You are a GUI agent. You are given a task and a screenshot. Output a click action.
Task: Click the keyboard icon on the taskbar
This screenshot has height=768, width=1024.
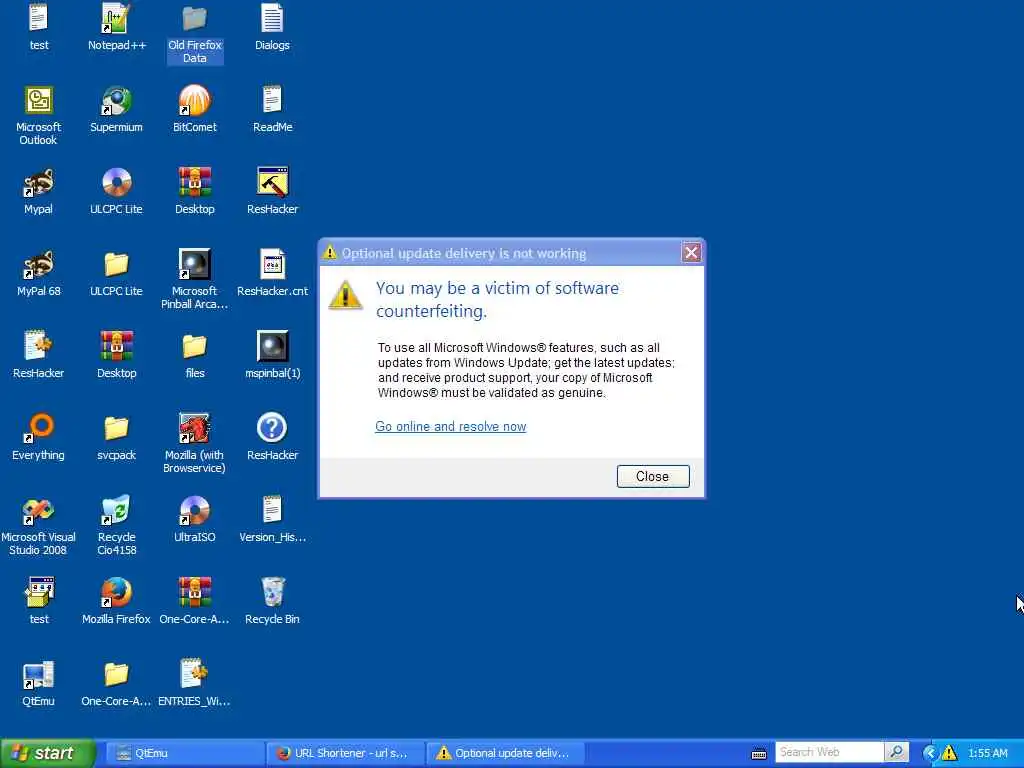pos(759,754)
